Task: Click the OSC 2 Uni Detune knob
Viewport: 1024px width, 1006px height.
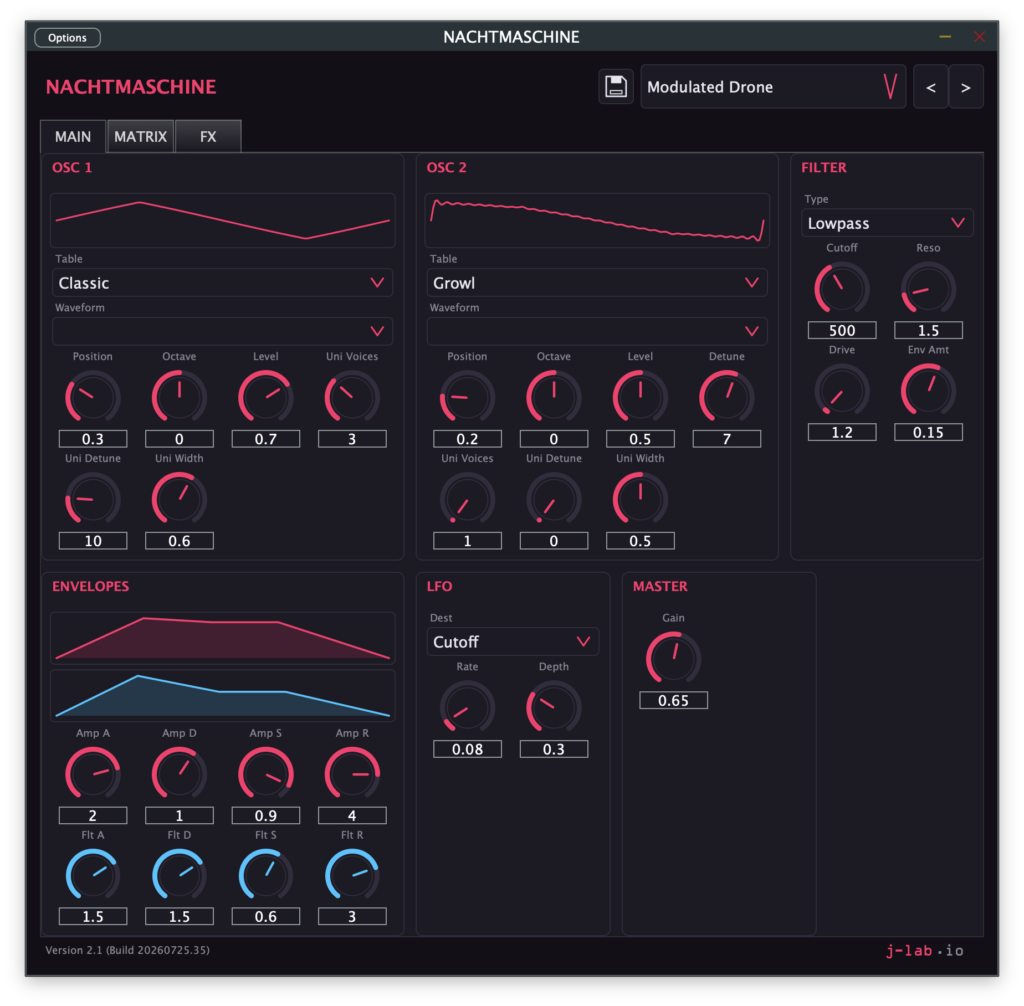Action: click(x=554, y=498)
